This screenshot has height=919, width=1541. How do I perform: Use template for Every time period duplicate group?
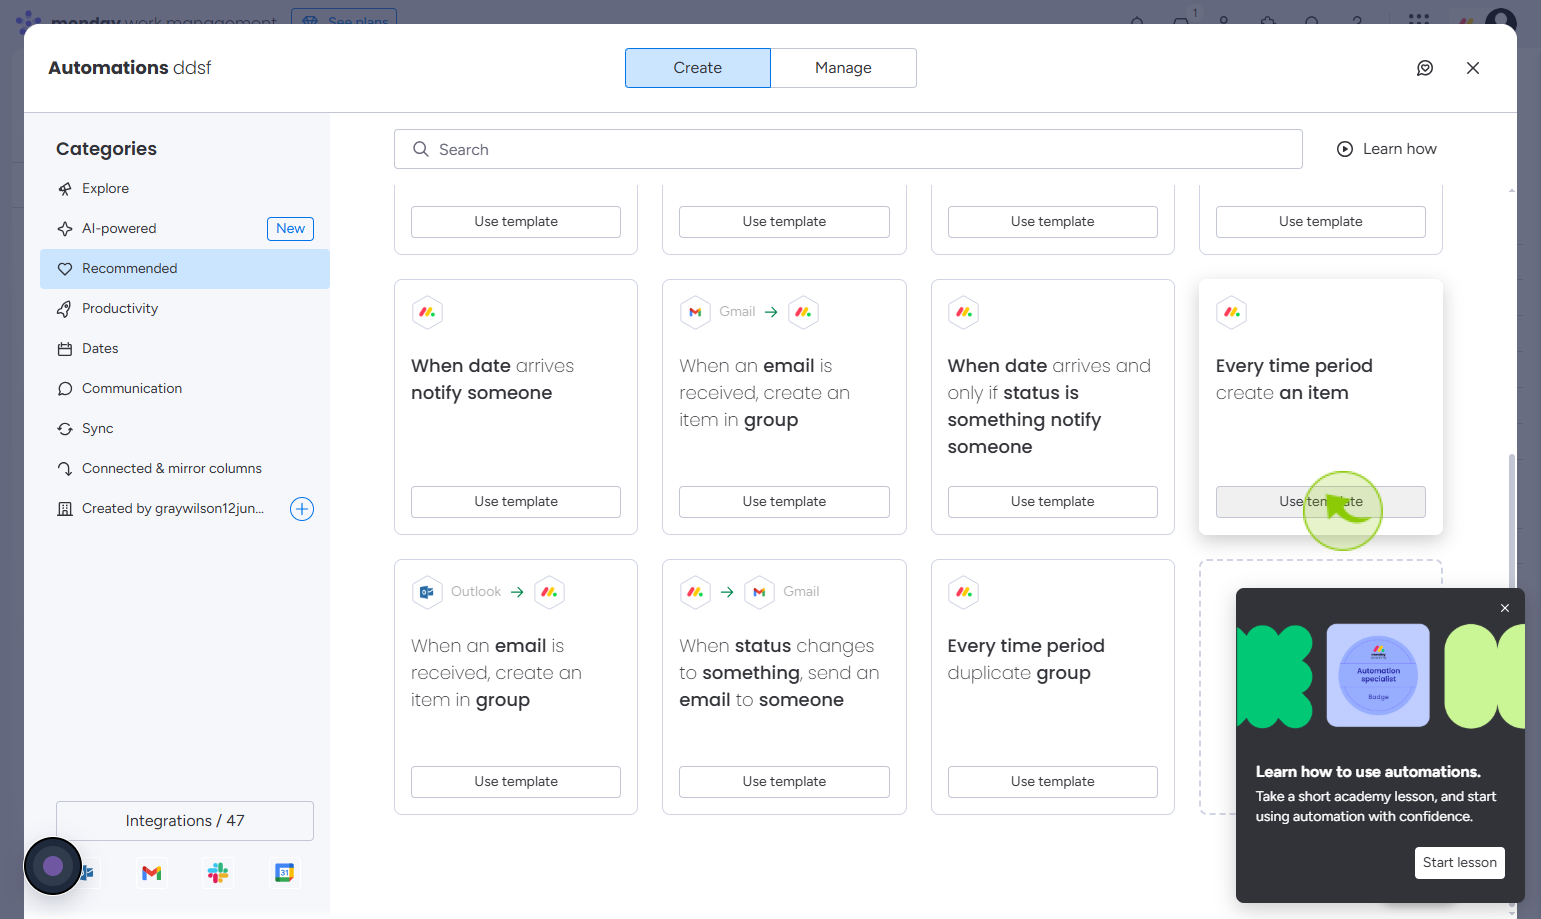coord(1052,782)
